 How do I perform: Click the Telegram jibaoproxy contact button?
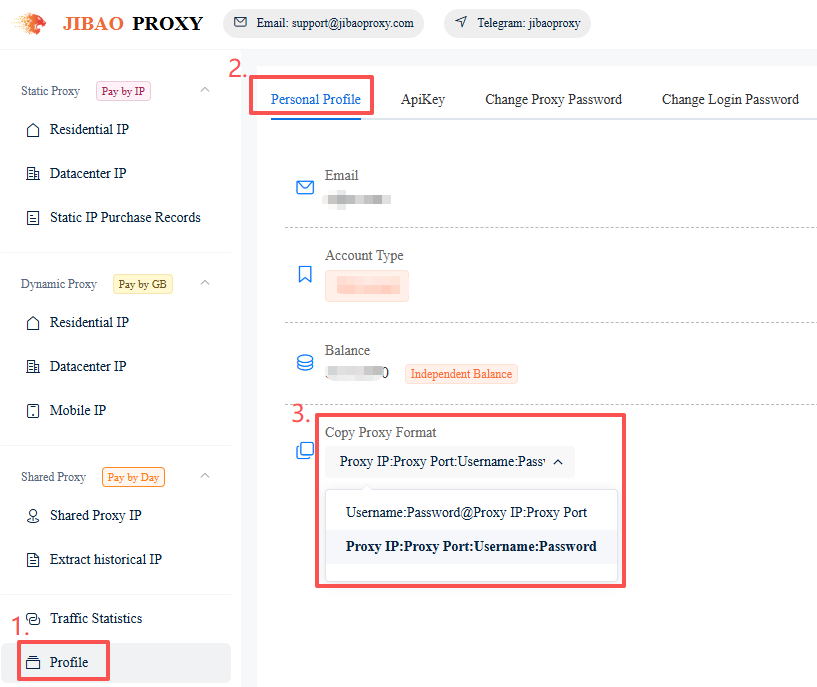click(517, 23)
